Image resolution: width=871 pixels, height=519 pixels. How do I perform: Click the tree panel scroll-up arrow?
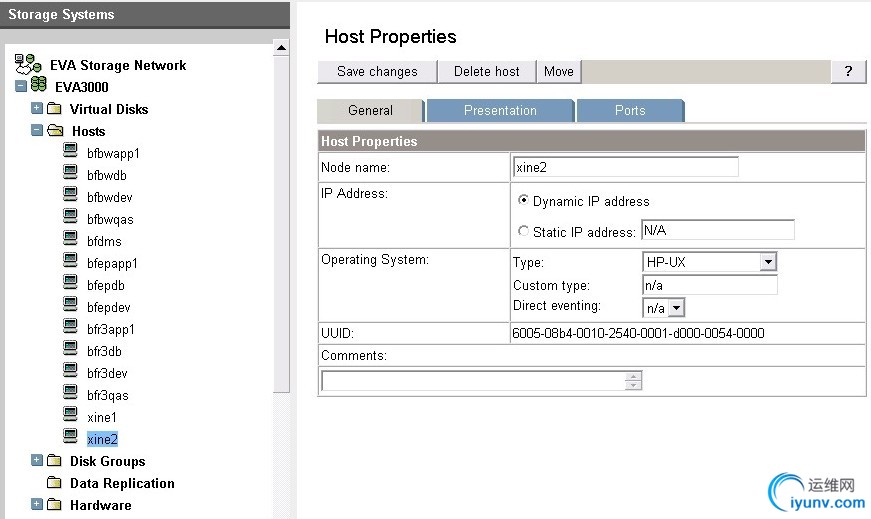pyautogui.click(x=282, y=48)
